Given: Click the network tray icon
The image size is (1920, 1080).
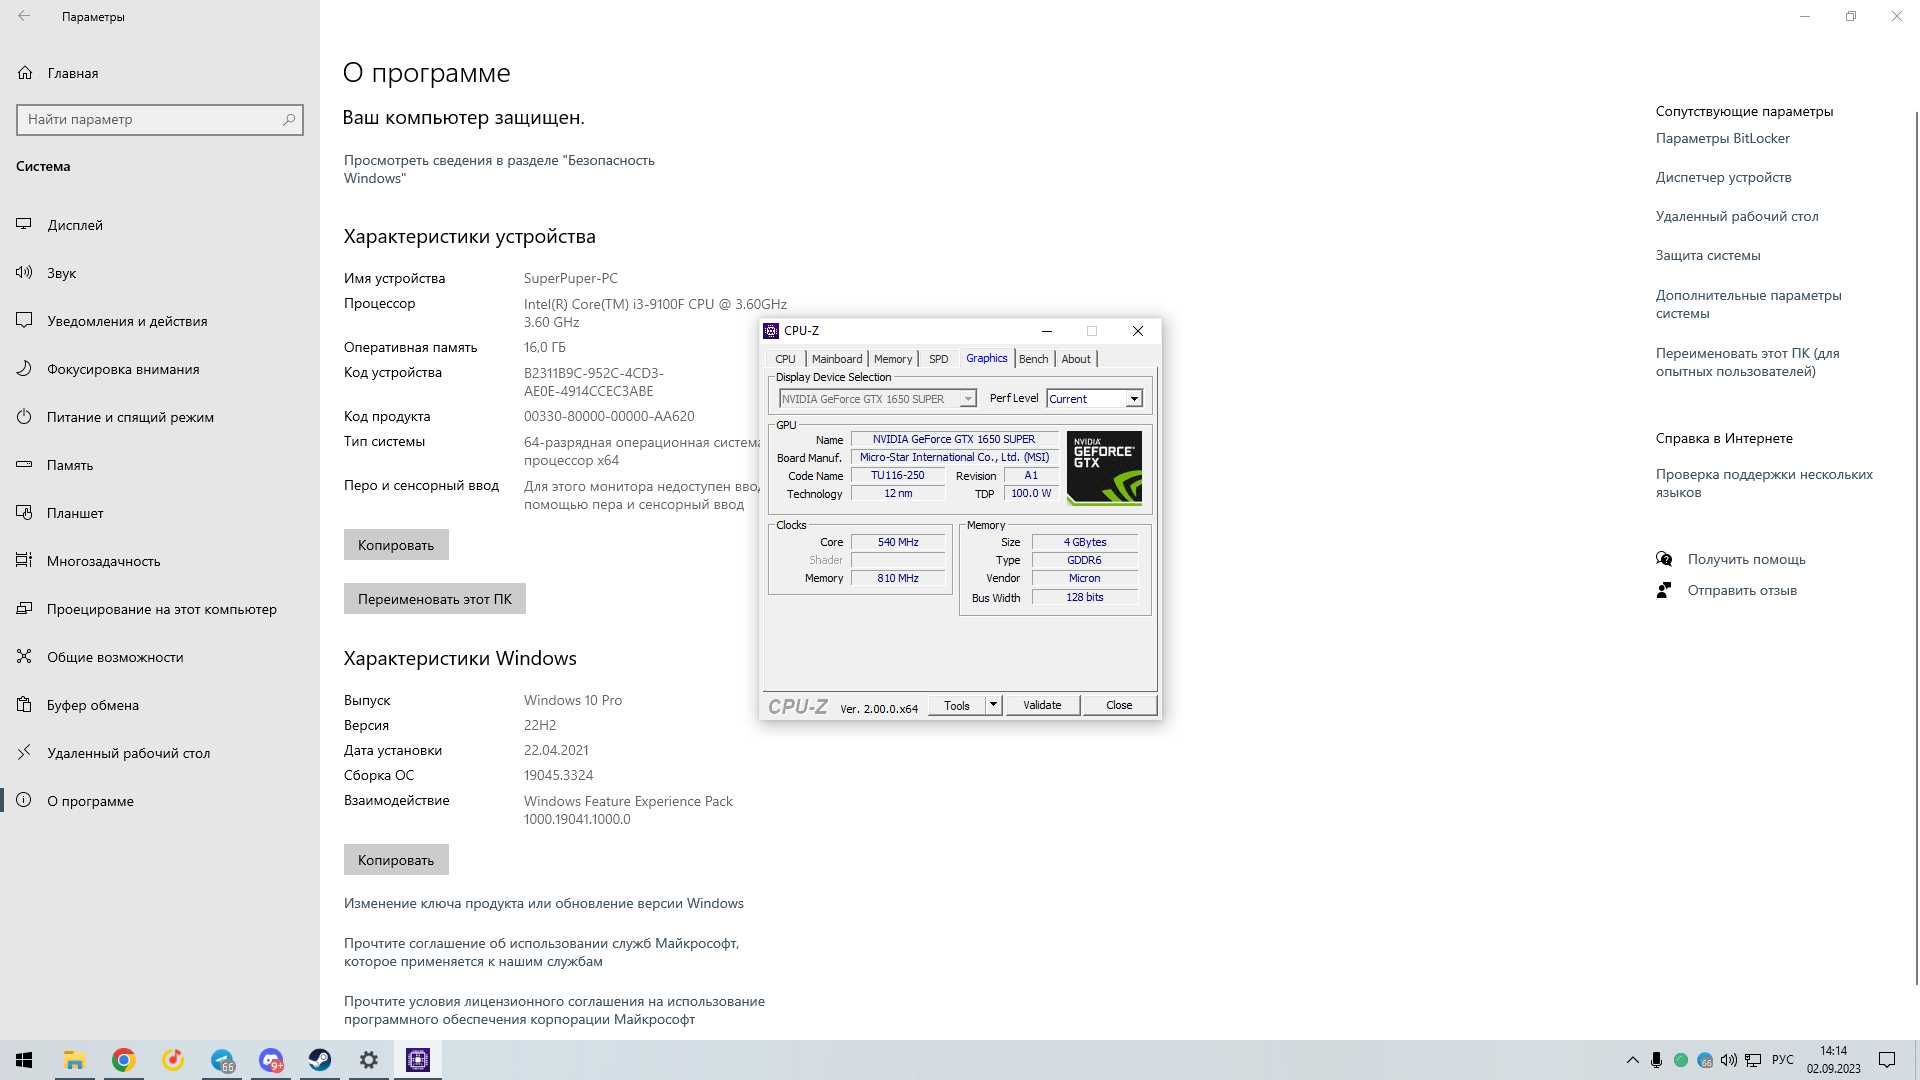Looking at the screenshot, I should point(1753,1060).
